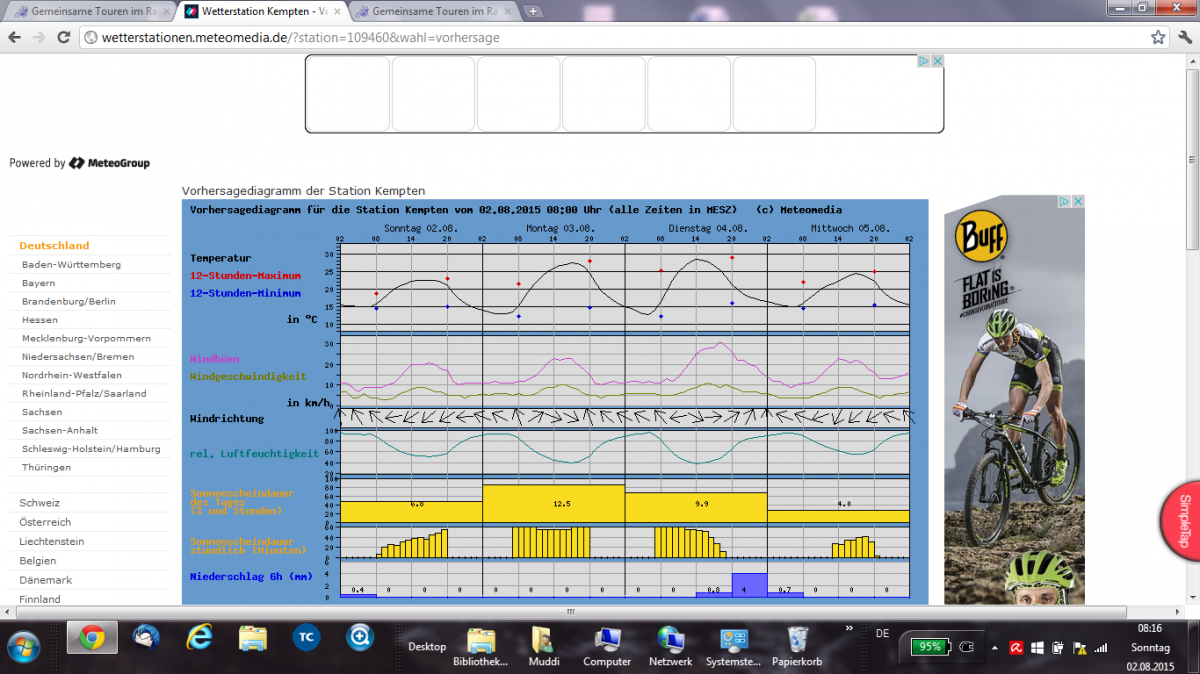Click the AdChoices icon on top banner ad
The width and height of the screenshot is (1200, 674).
pyautogui.click(x=924, y=61)
